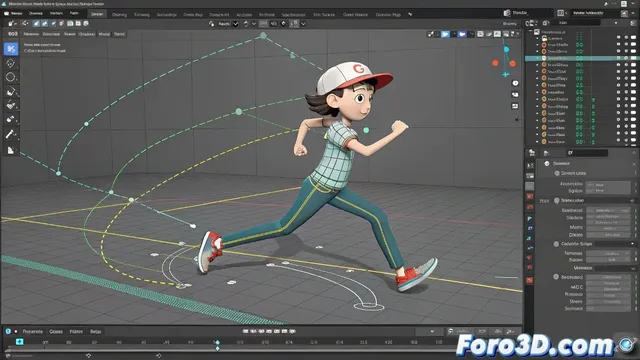Click the third navigation button below the gizmo
This screenshot has height=360, width=640.
pyautogui.click(x=515, y=106)
